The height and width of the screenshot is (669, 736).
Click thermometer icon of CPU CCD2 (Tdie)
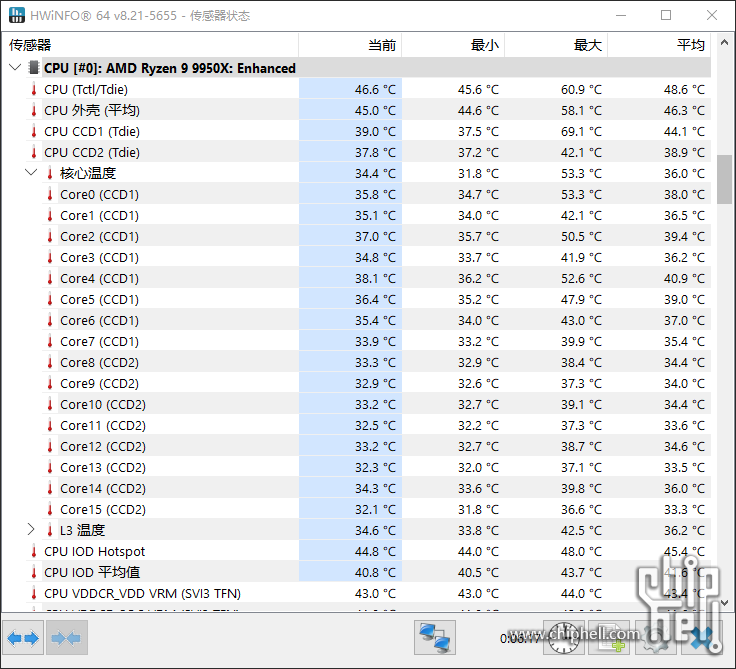(x=34, y=152)
